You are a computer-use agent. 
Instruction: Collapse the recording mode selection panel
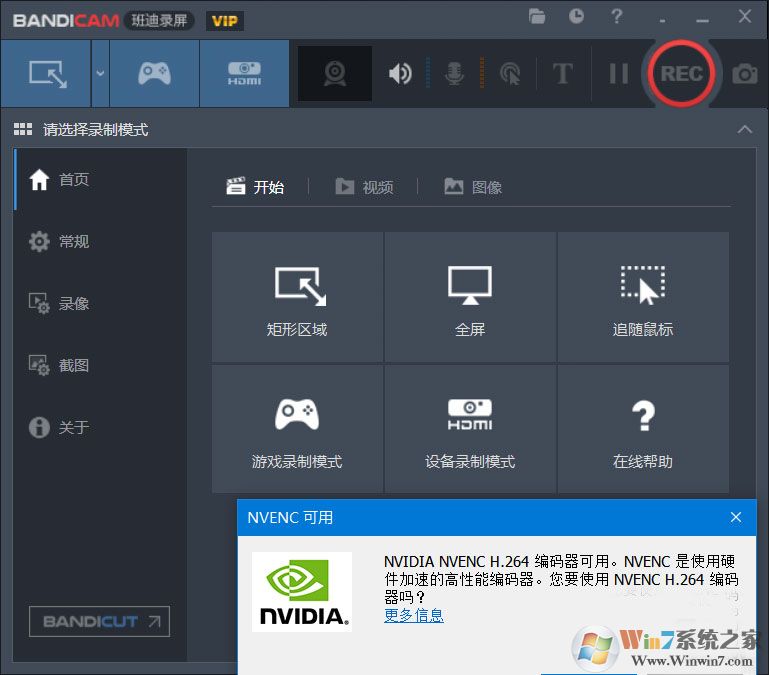coord(745,129)
